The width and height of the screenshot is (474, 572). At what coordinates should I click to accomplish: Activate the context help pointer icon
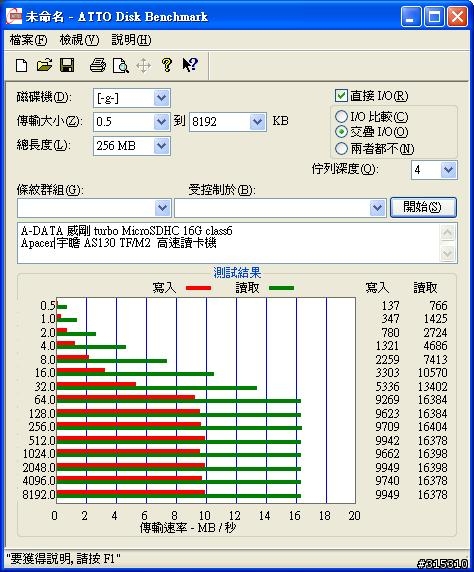190,65
